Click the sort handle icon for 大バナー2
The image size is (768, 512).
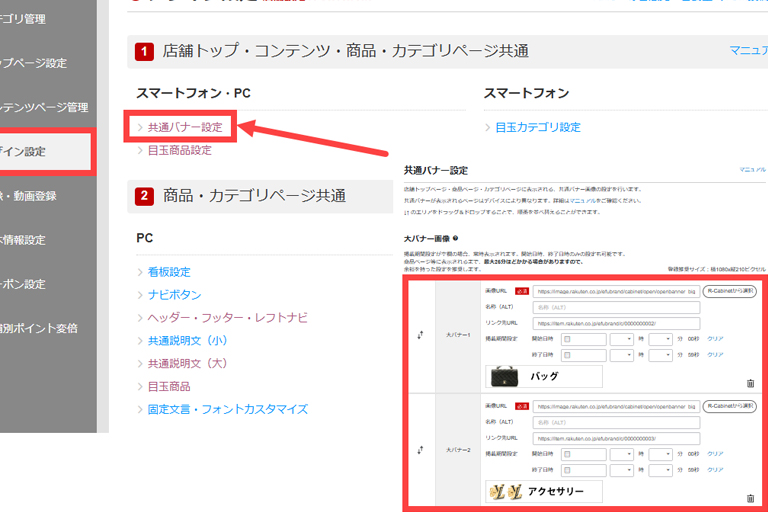click(420, 450)
